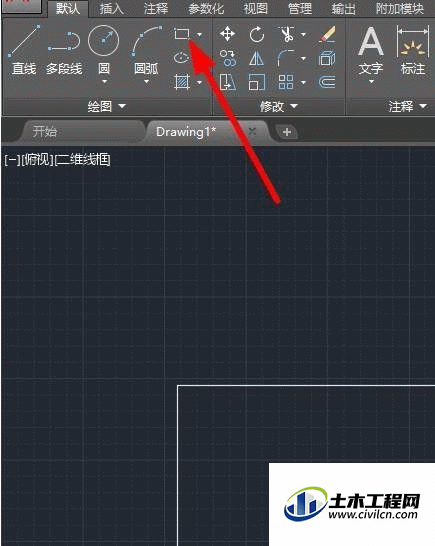Screen dimensions: 435x546
Task: Activate the Mirror tool icon
Action: click(257, 58)
